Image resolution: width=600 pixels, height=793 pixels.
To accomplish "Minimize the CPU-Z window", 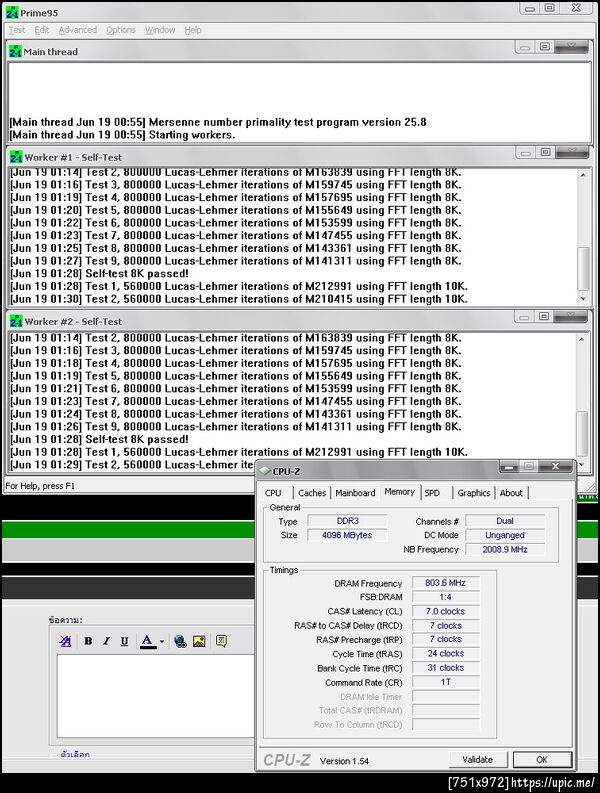I will tap(509, 466).
